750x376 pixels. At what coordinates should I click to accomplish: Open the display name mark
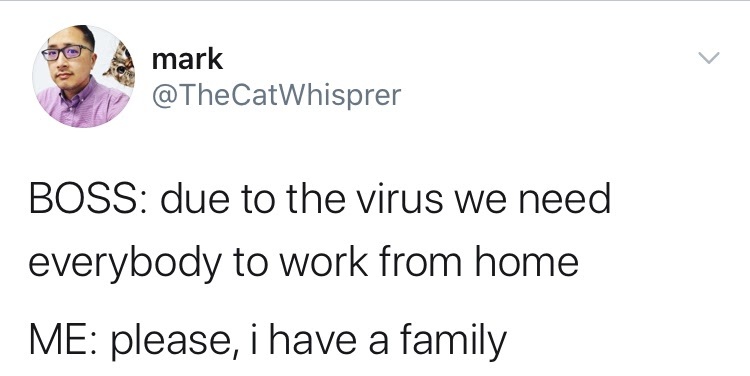[188, 60]
